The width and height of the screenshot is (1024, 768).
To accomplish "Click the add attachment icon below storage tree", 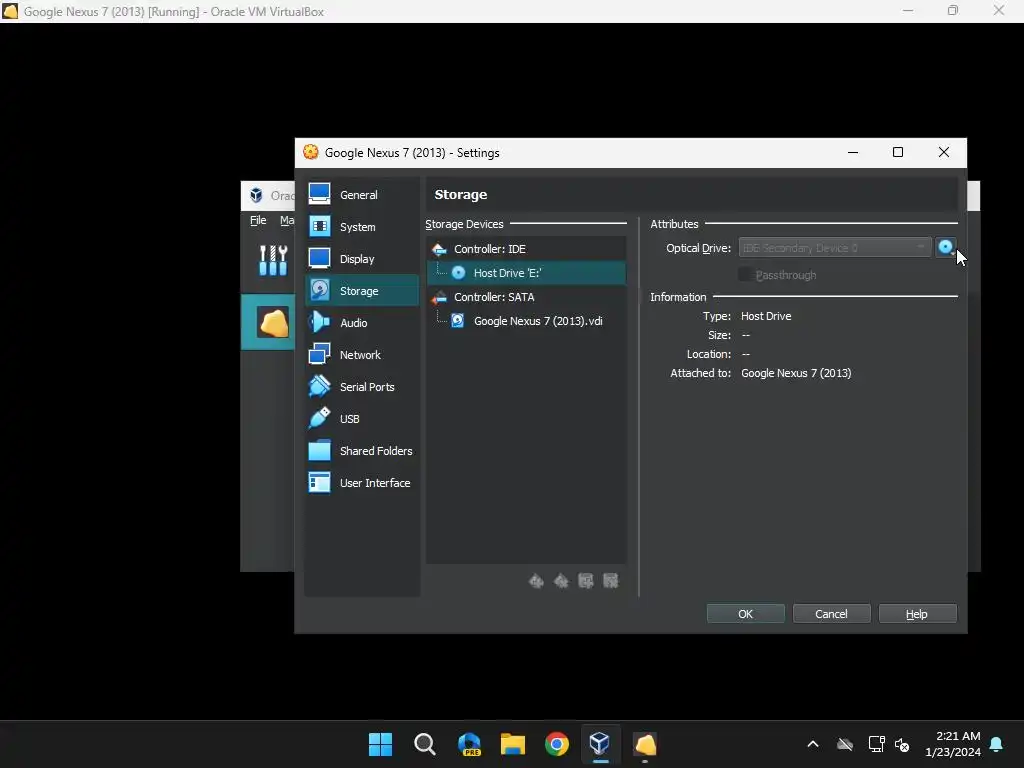I will (586, 581).
